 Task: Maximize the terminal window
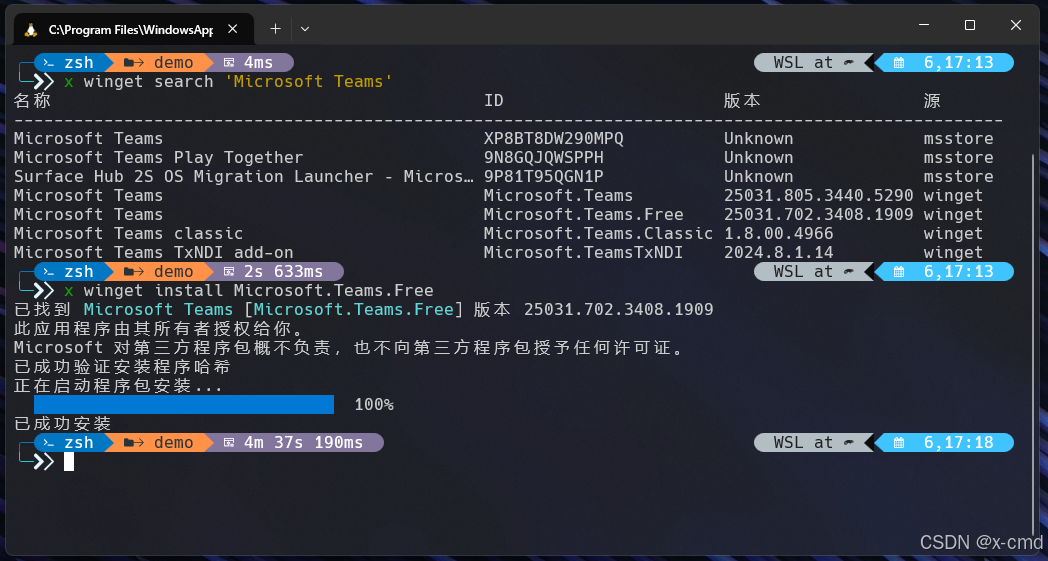tap(970, 25)
